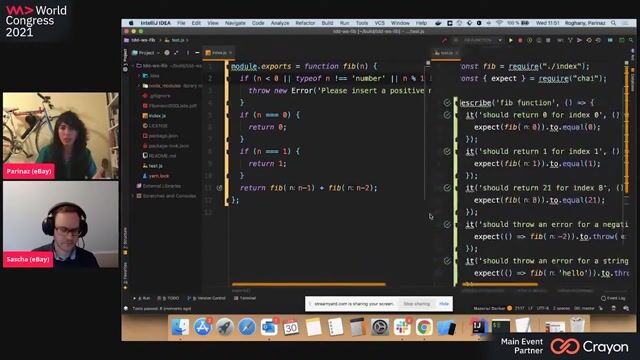Viewport: 640px width, 360px height.
Task: Click the gutter run icon beside string error test
Action: [x=447, y=261]
